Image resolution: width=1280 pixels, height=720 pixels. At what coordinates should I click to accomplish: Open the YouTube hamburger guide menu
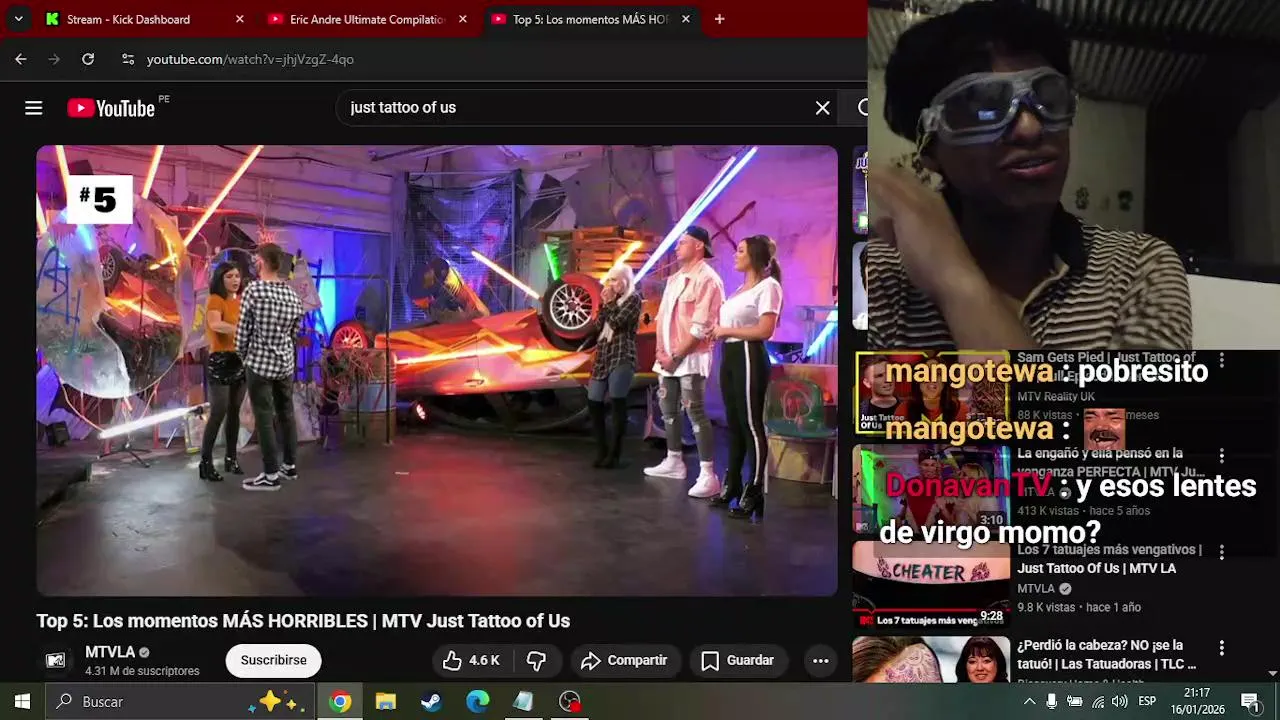point(34,108)
